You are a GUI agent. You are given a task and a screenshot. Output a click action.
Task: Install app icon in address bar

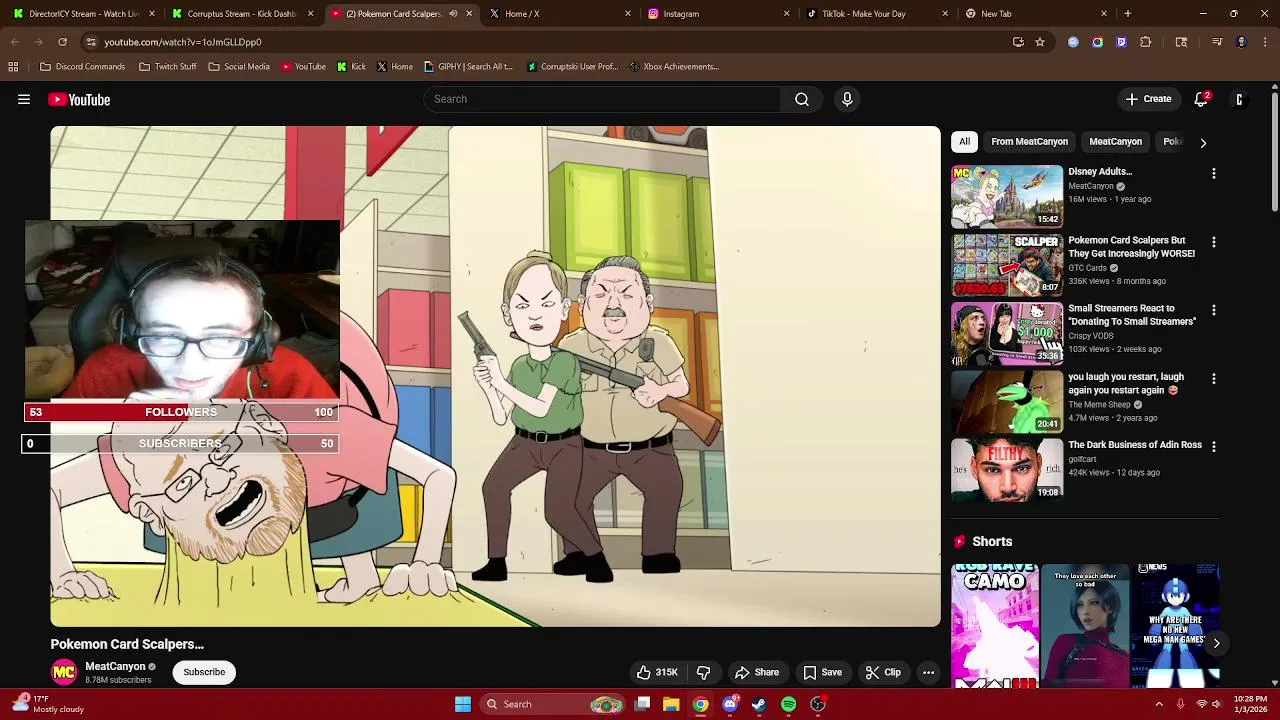pos(1018,42)
